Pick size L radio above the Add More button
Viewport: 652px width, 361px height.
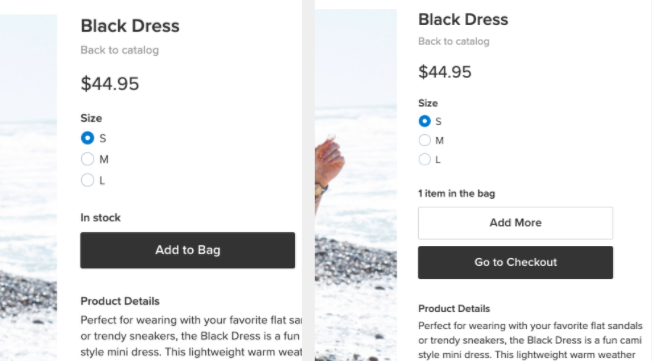(425, 159)
